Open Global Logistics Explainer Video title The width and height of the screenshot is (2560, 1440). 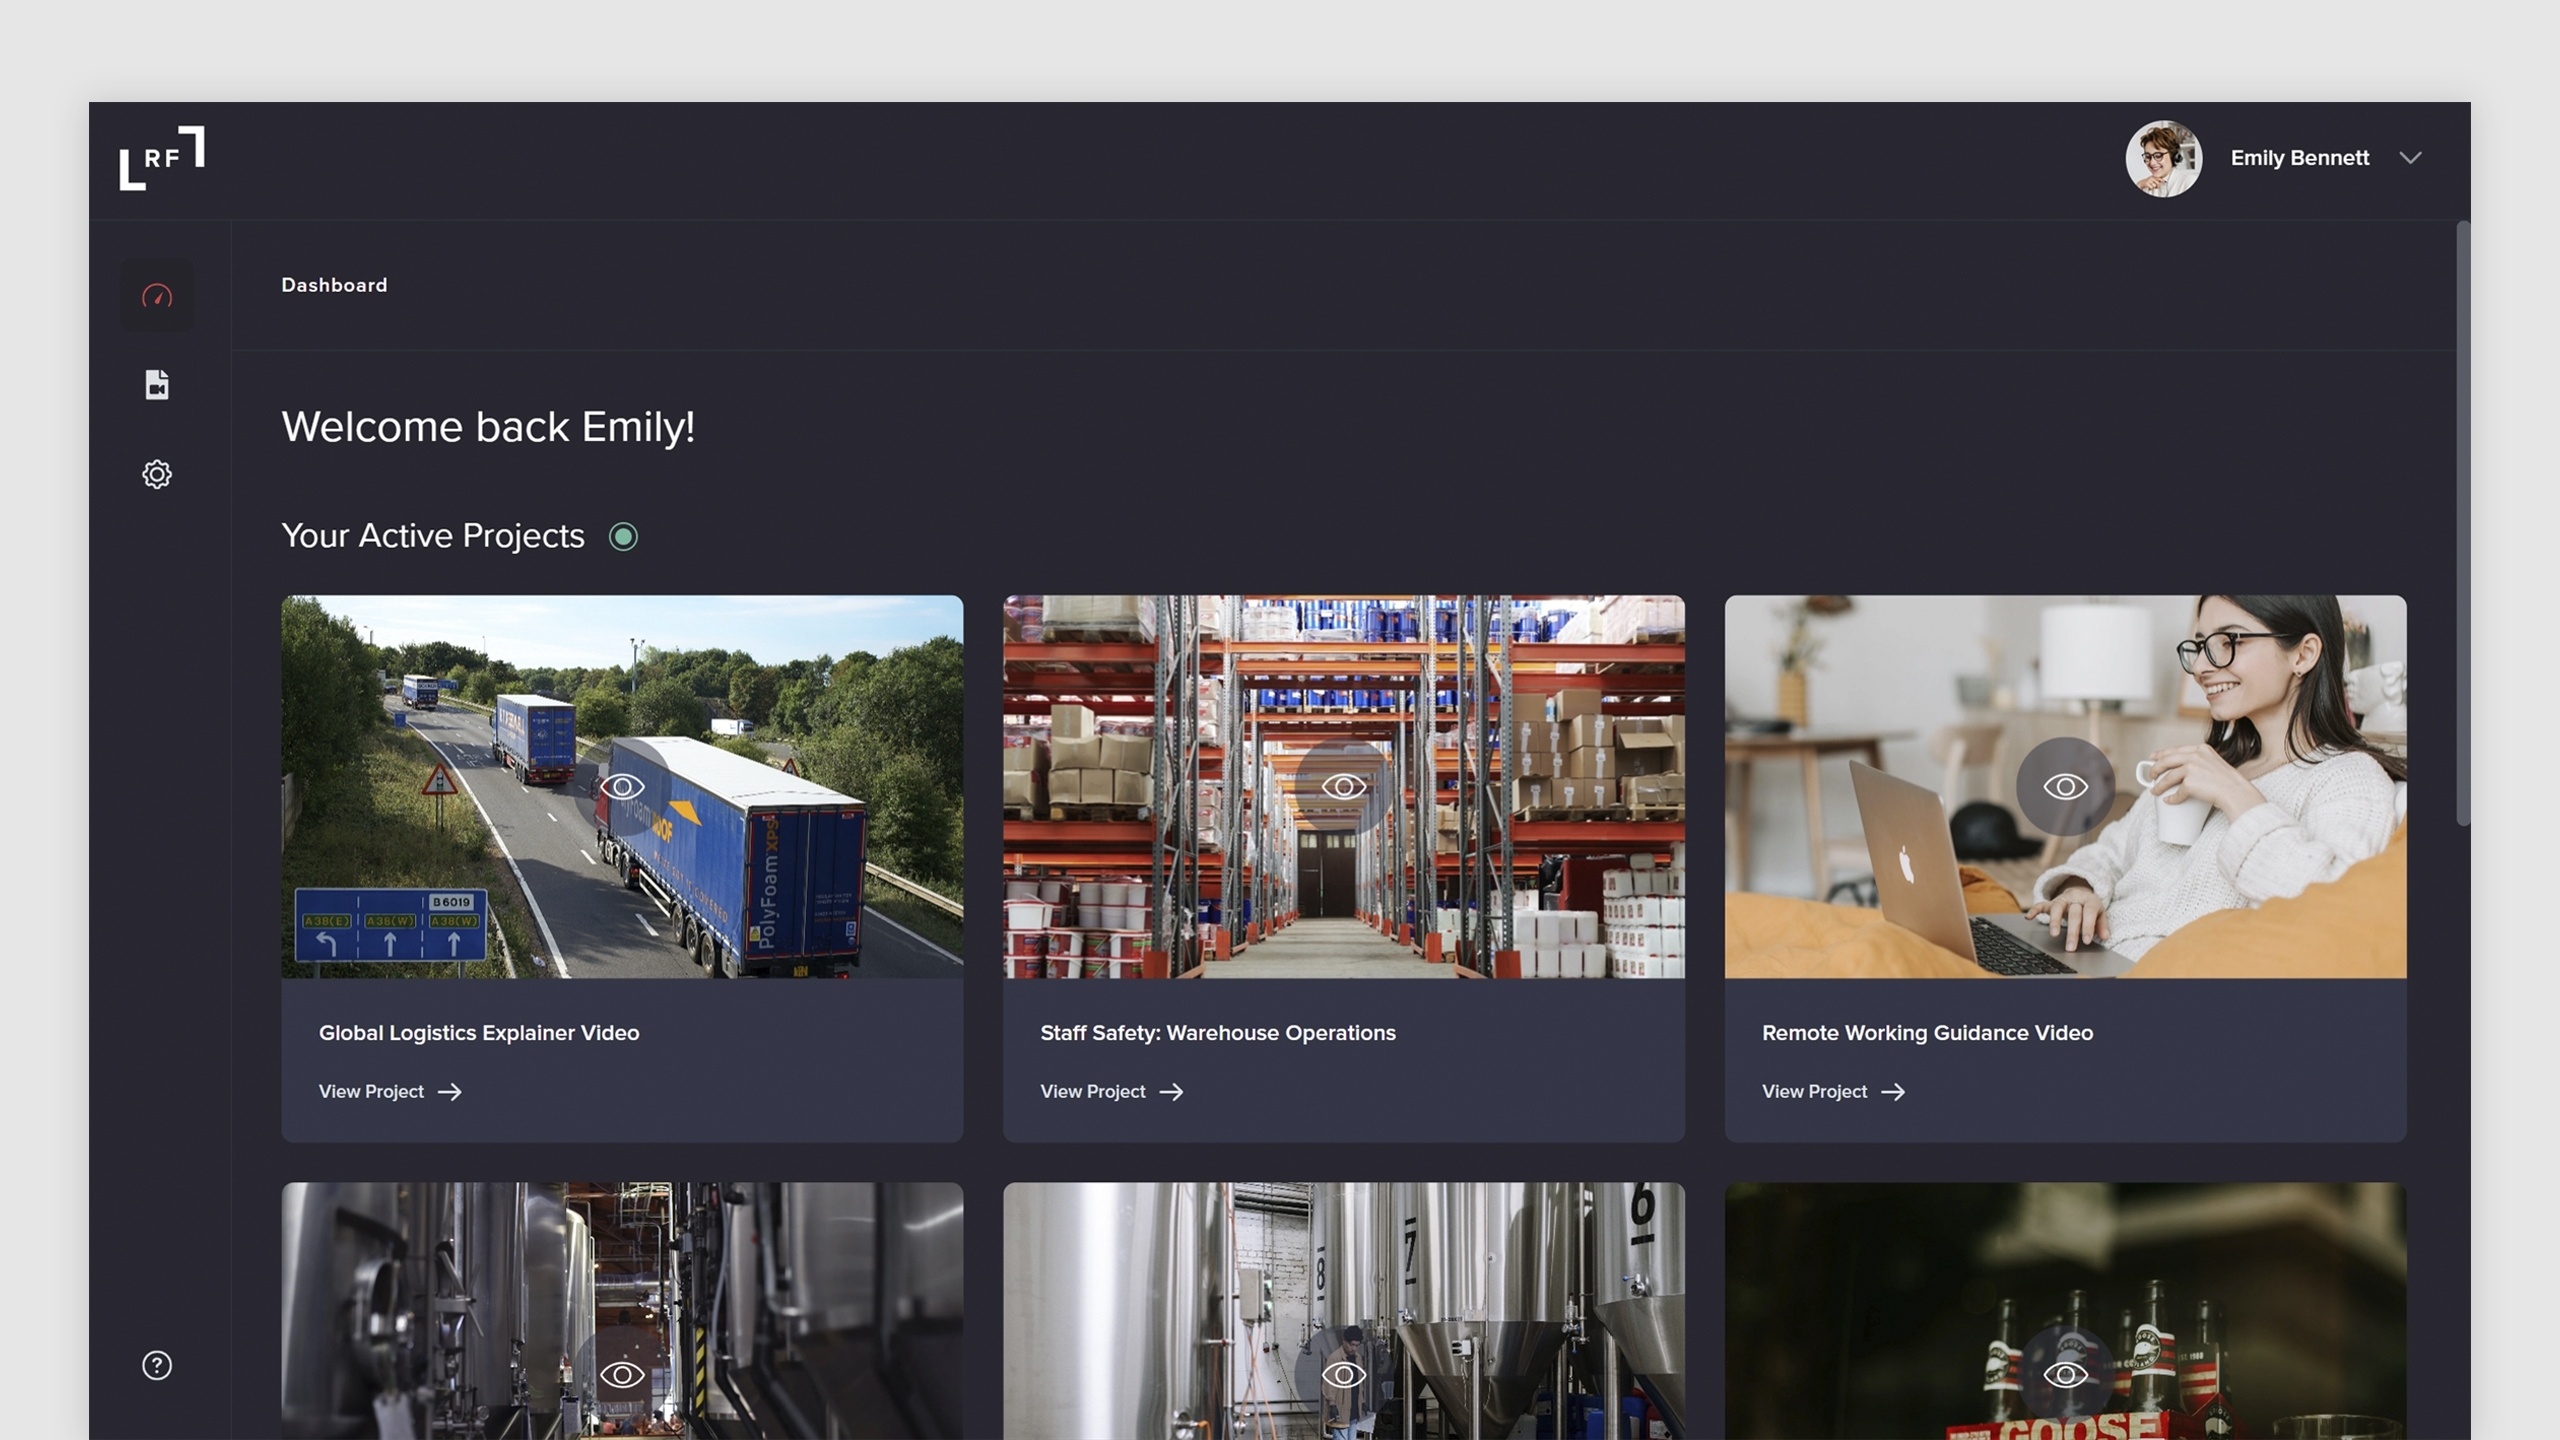tap(478, 1033)
